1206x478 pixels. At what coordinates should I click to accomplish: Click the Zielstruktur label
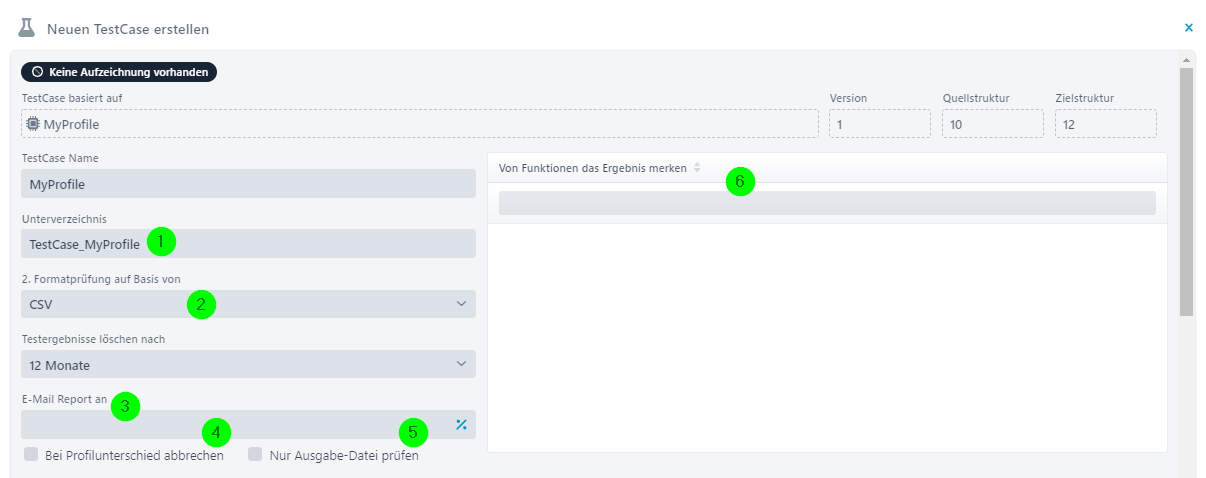(1085, 98)
